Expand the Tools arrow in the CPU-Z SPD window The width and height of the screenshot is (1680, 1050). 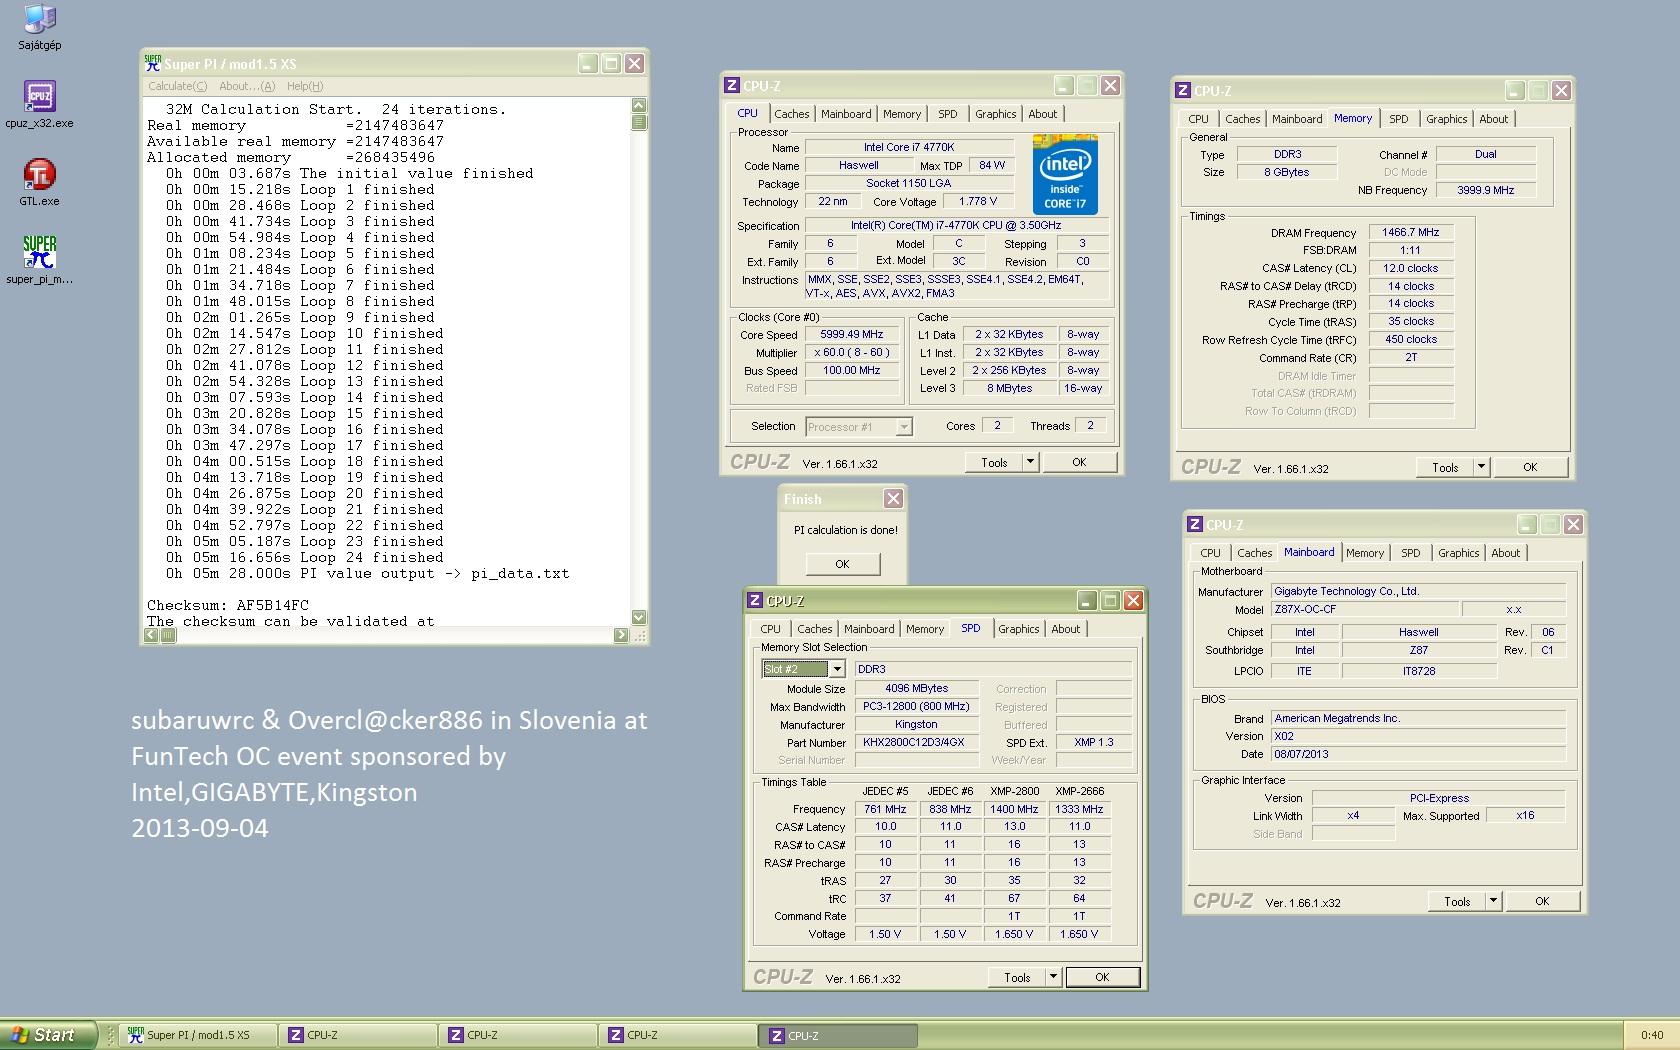point(1054,977)
